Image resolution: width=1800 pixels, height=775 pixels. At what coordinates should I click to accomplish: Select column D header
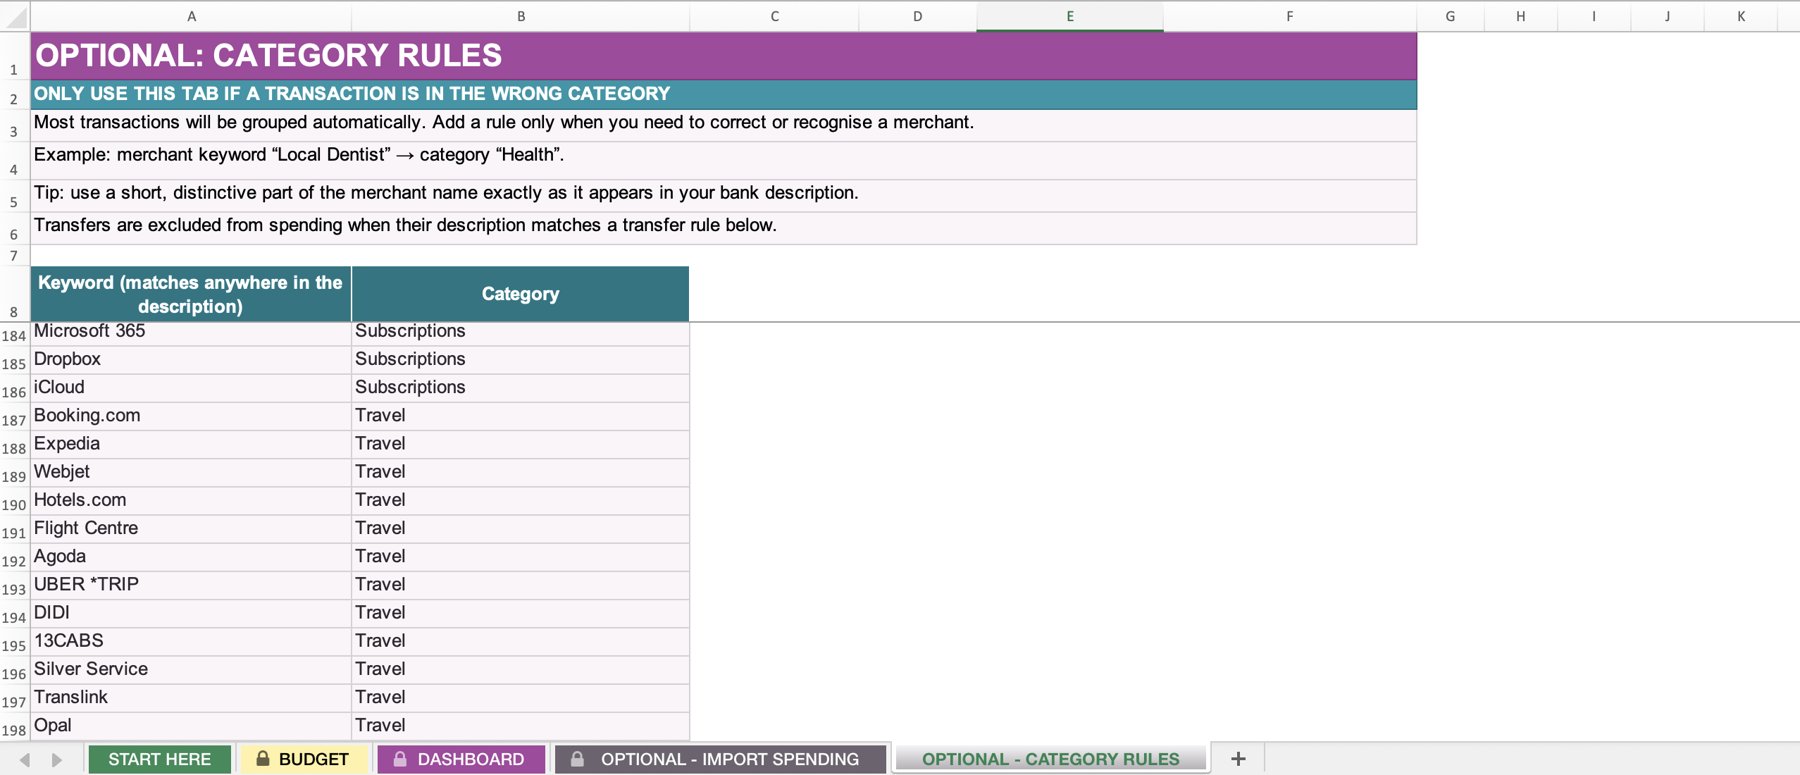pos(917,16)
